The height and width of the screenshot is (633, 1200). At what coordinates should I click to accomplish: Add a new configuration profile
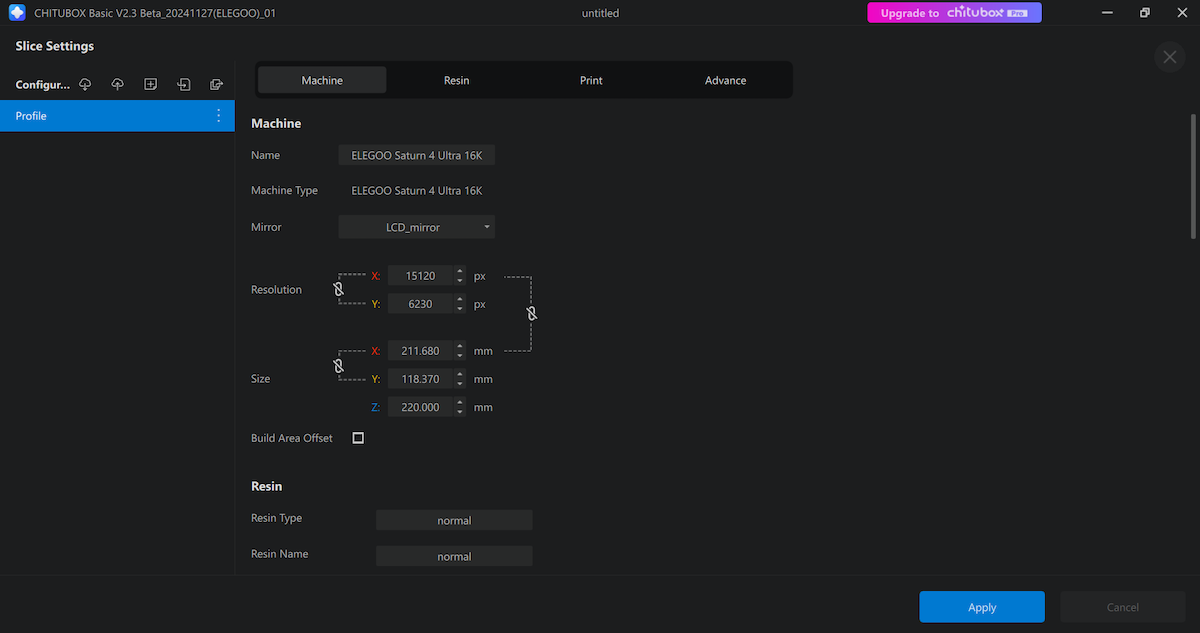coord(150,84)
